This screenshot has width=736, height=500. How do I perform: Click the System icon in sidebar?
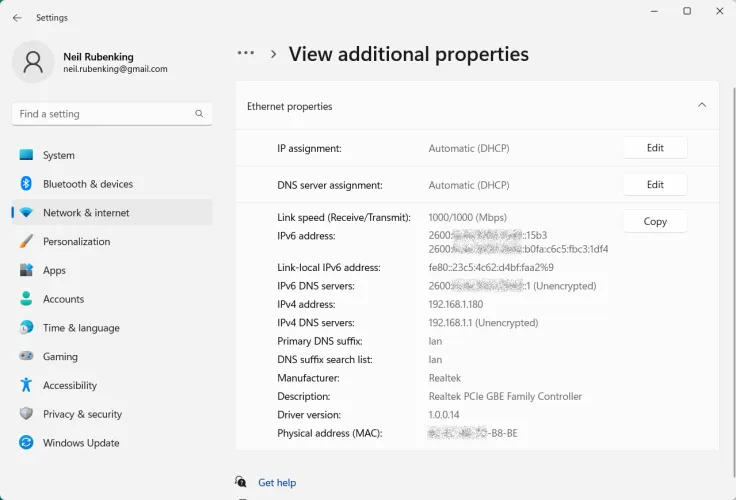click(26, 155)
